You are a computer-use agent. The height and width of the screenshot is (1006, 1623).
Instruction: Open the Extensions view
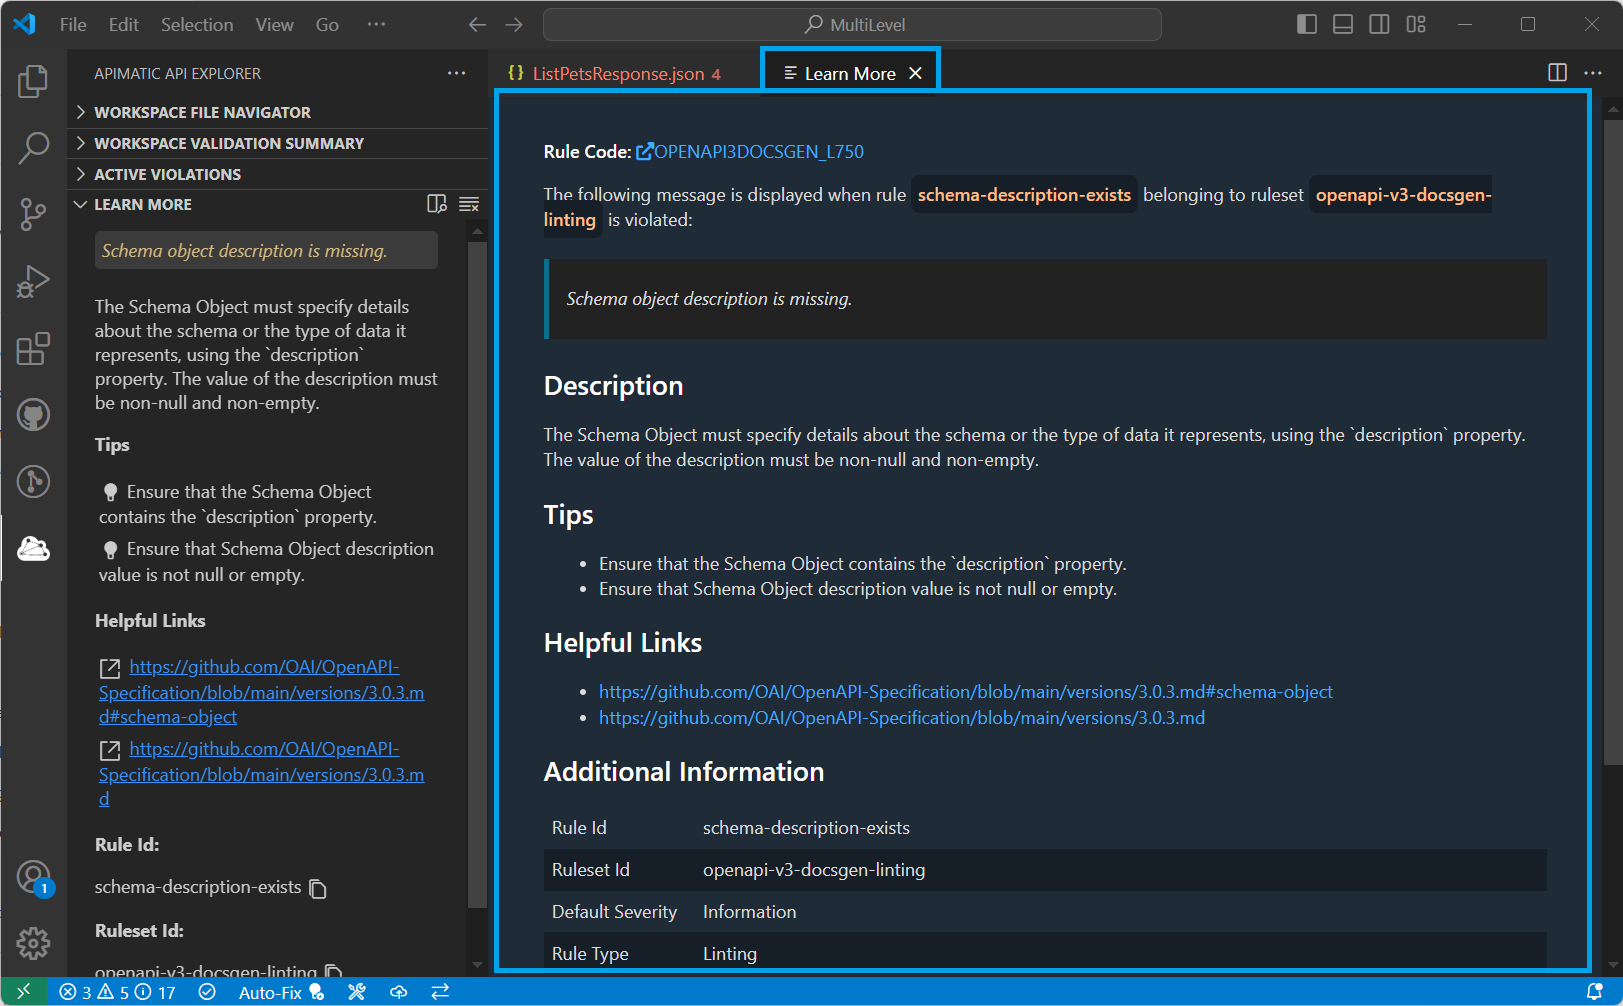33,348
